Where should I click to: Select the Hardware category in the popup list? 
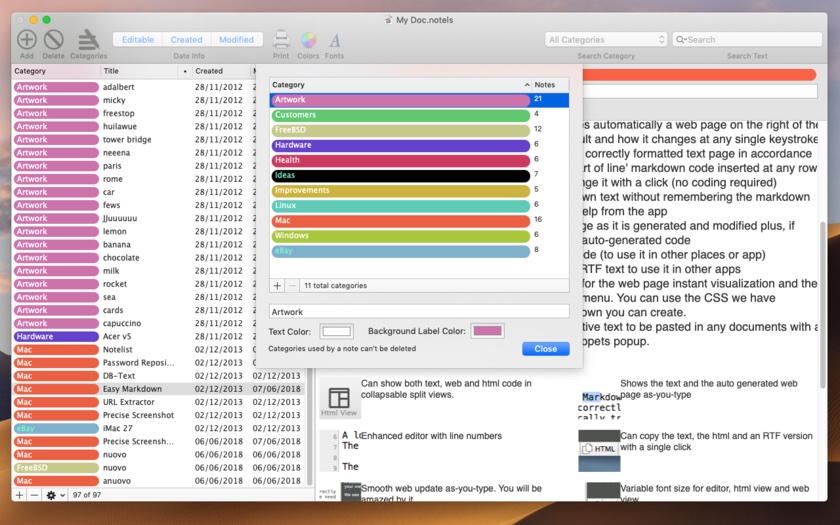400,146
